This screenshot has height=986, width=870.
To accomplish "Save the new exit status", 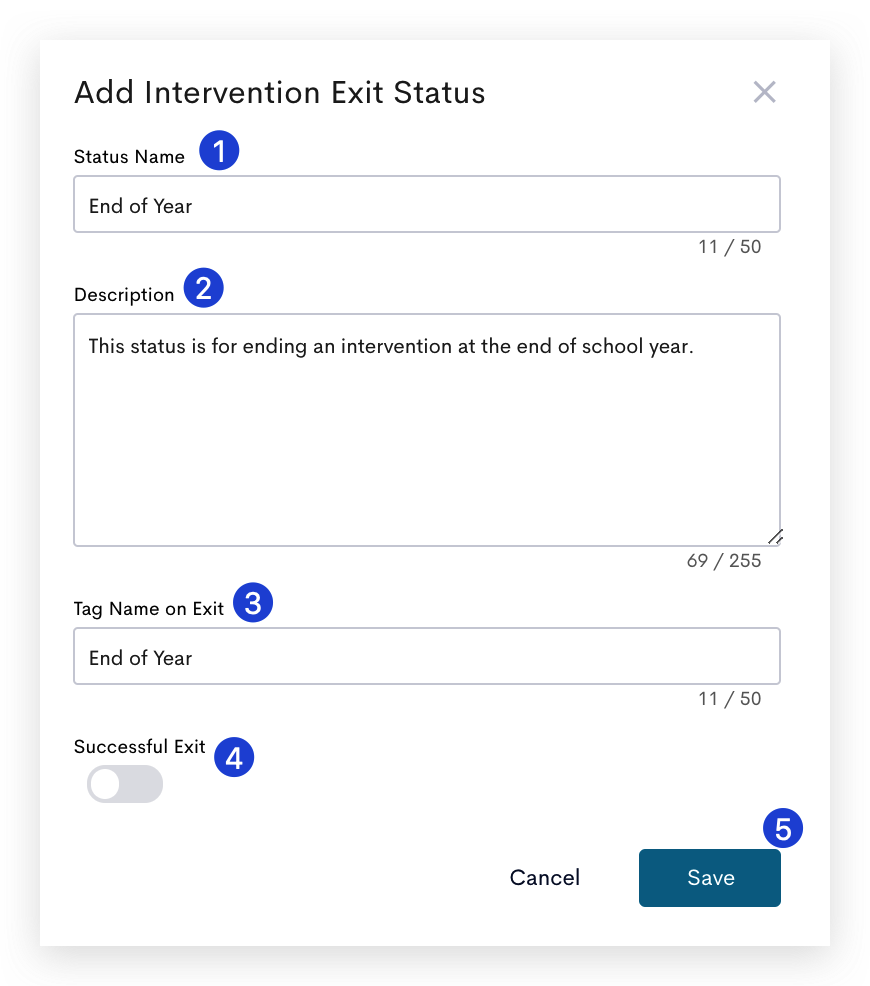I will (x=710, y=878).
